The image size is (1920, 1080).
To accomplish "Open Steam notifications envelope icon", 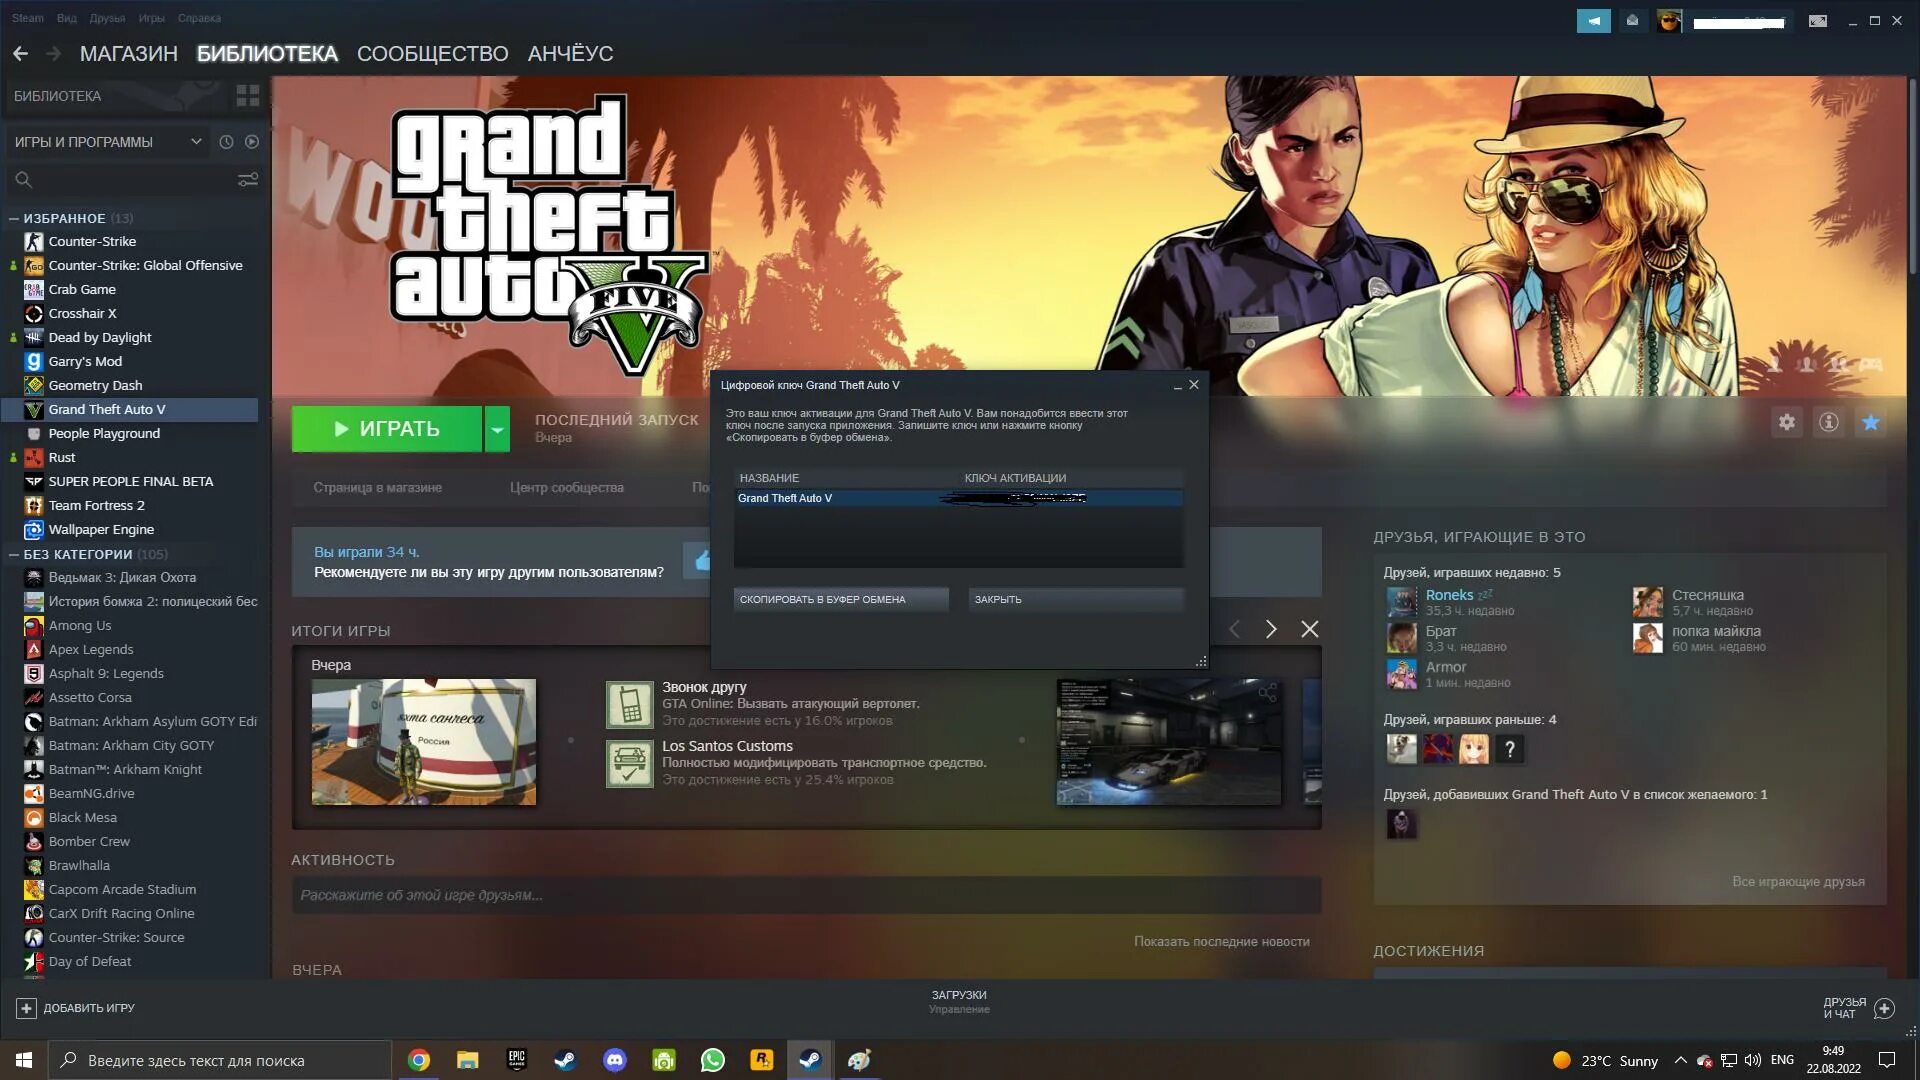I will (1632, 20).
